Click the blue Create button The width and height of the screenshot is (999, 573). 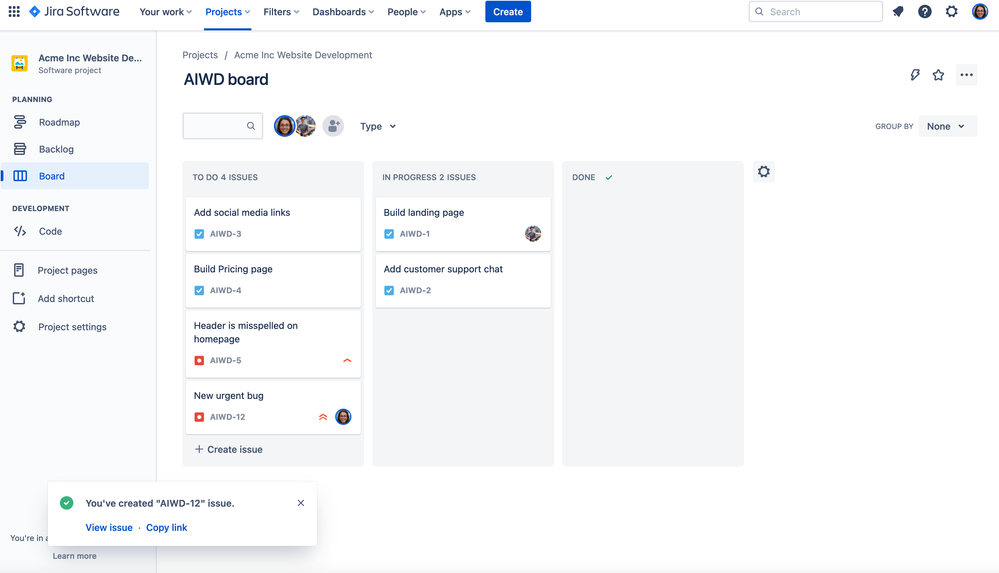point(508,11)
